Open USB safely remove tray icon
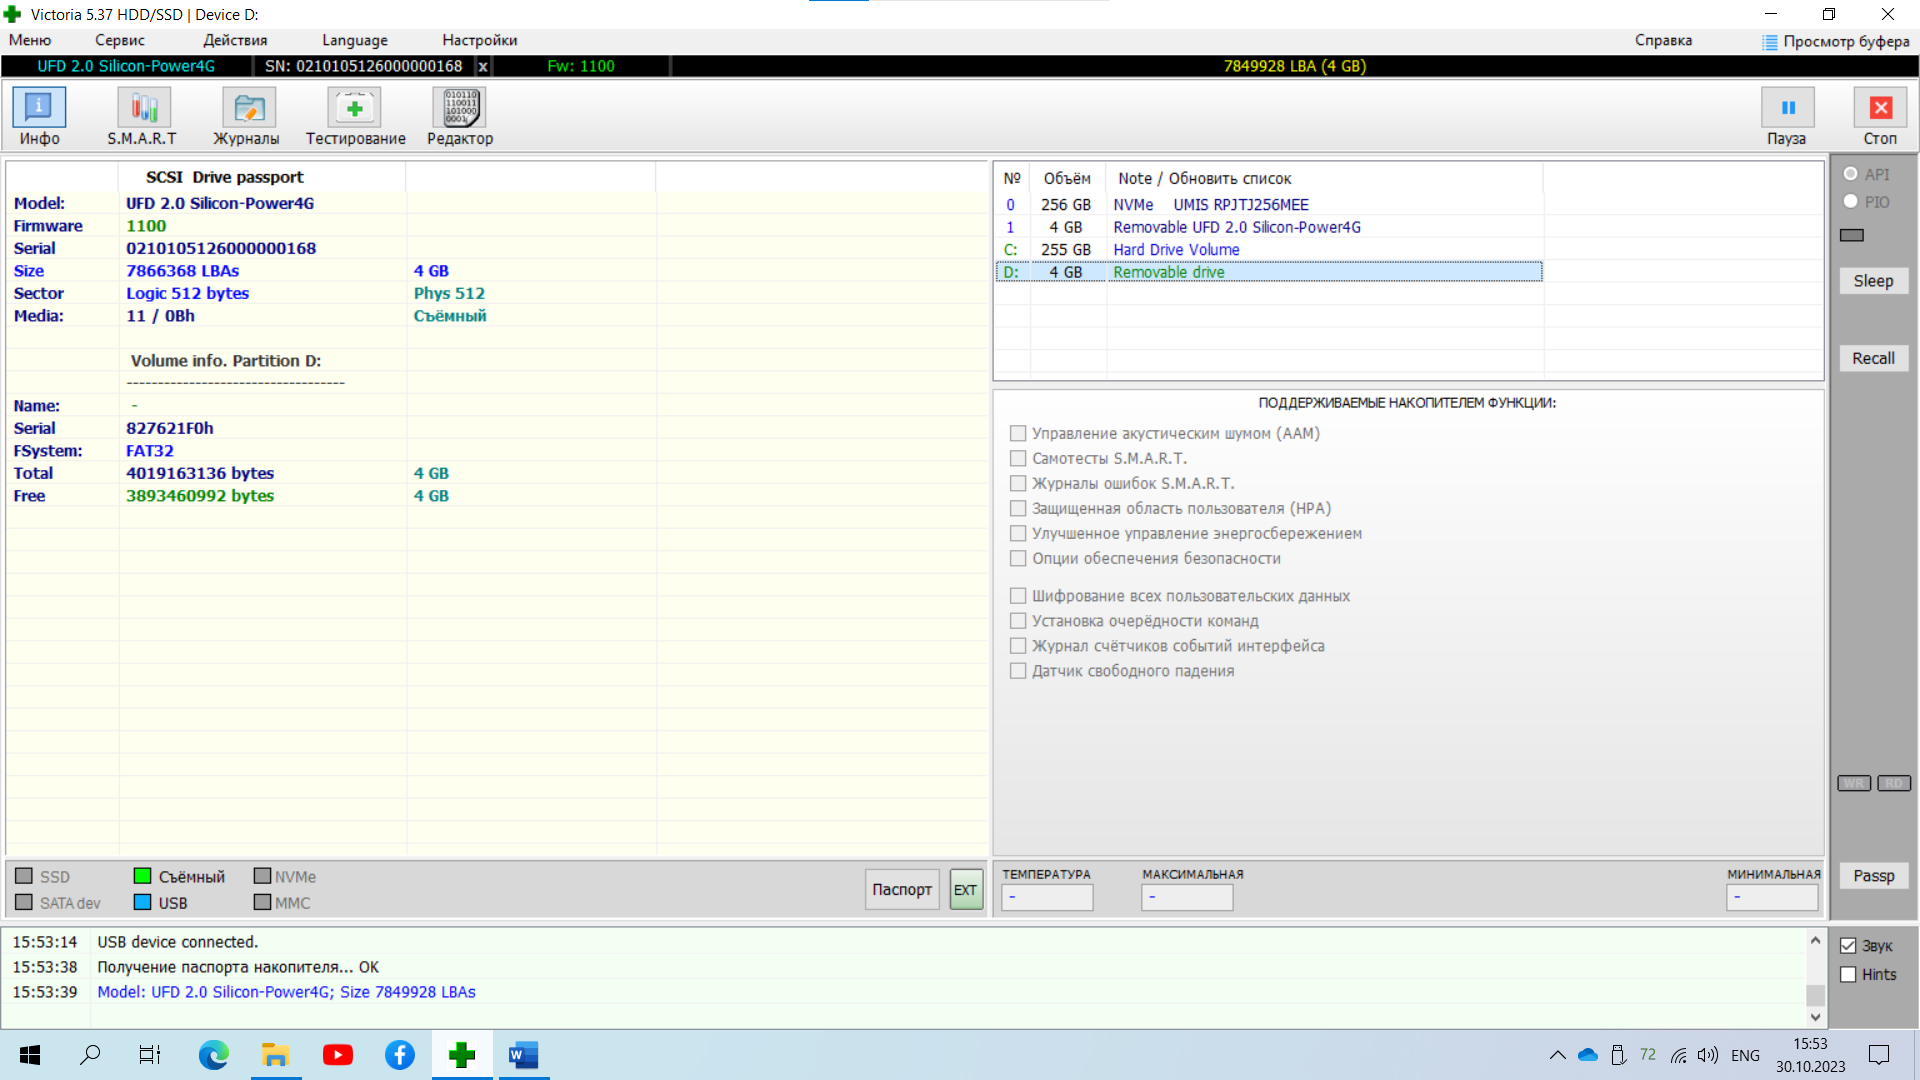The width and height of the screenshot is (1920, 1080). 1618,1055
